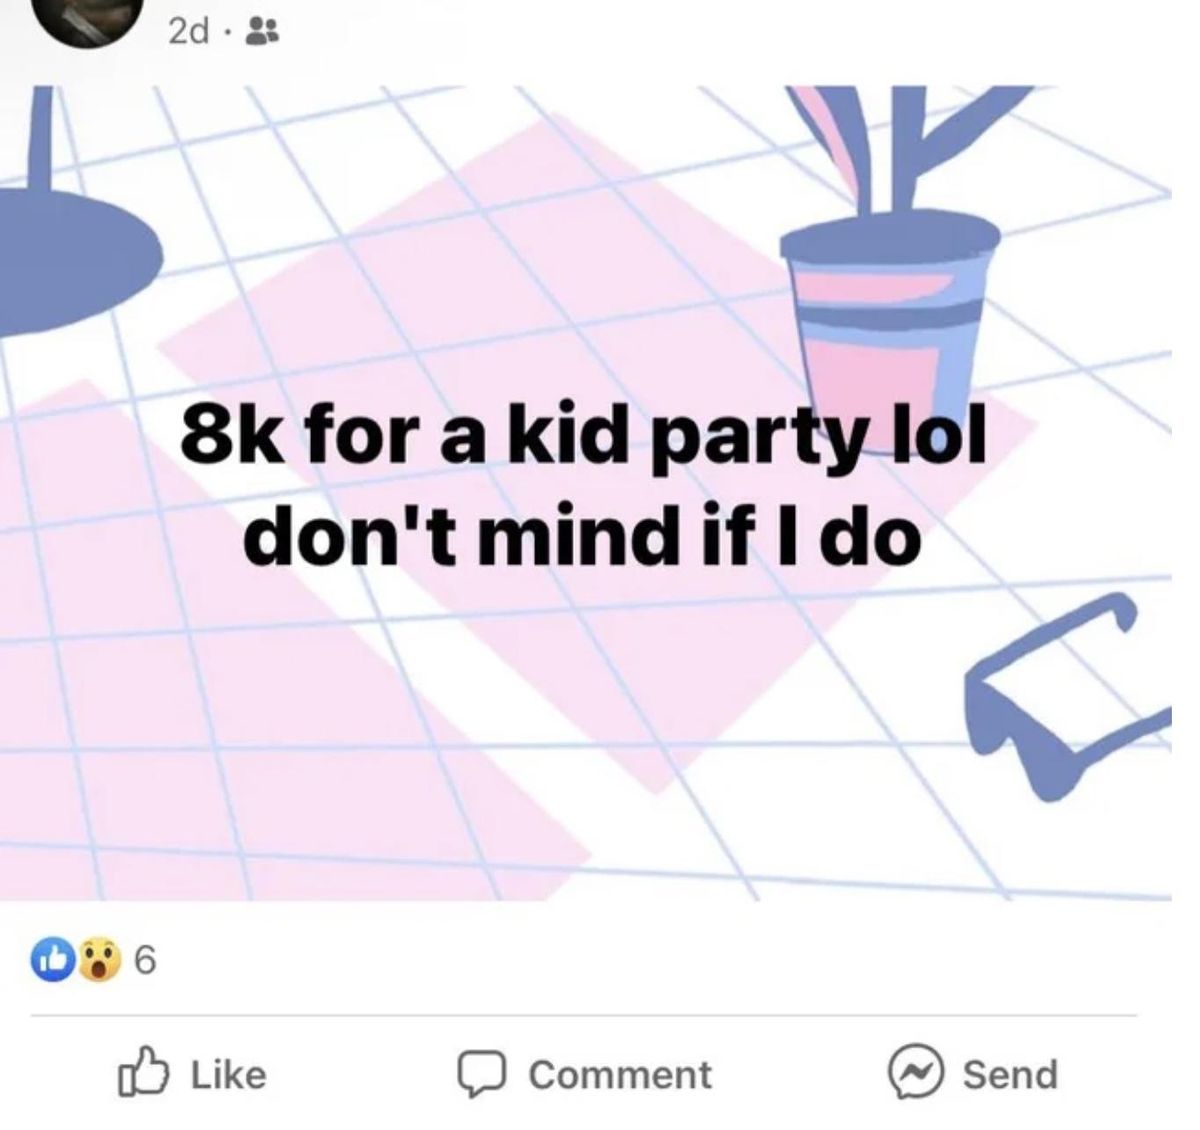Click the Comment label text
The width and height of the screenshot is (1200, 1130).
click(x=620, y=1075)
